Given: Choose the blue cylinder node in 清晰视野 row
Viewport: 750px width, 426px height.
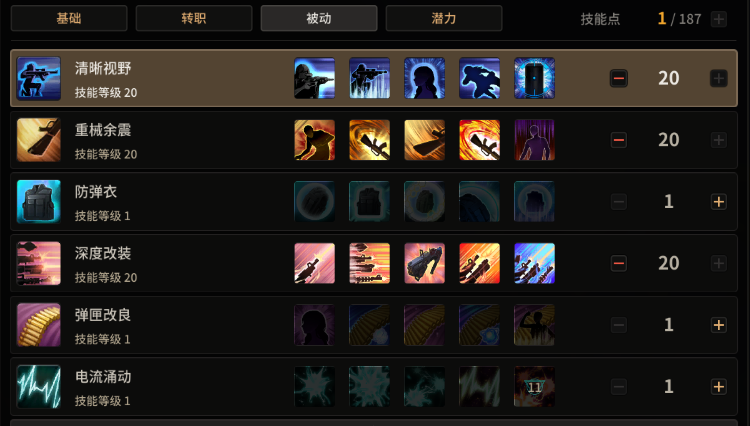Looking at the screenshot, I should pos(534,78).
